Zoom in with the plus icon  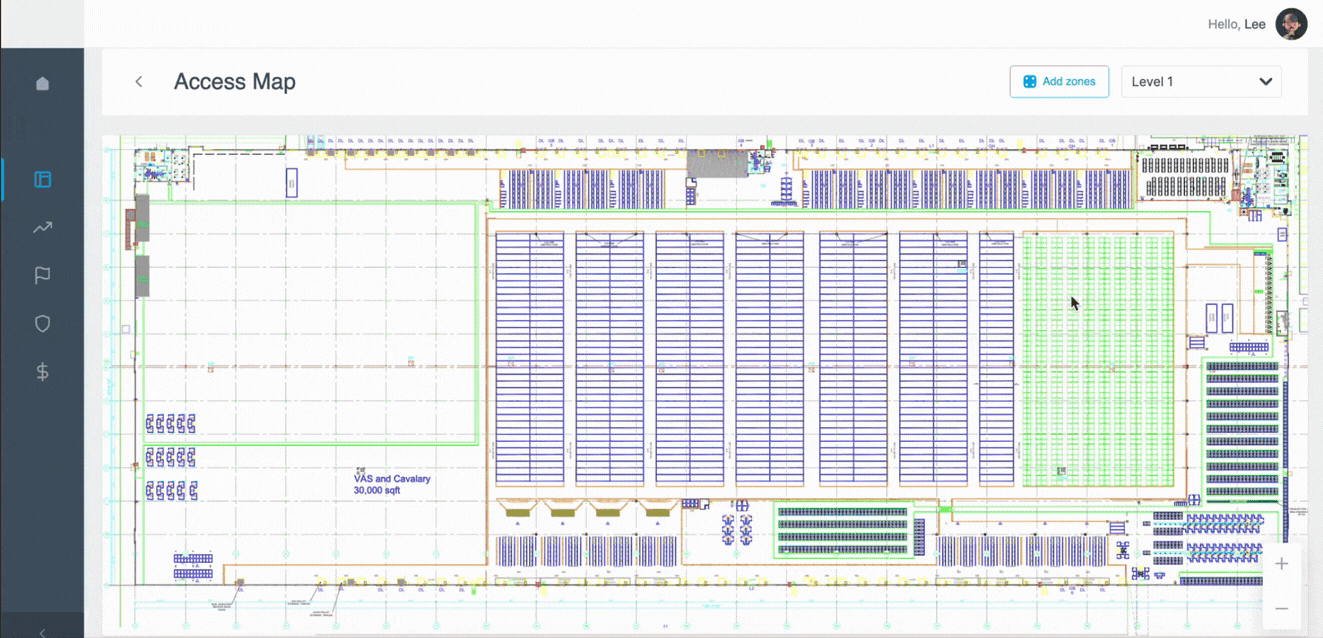(1281, 562)
